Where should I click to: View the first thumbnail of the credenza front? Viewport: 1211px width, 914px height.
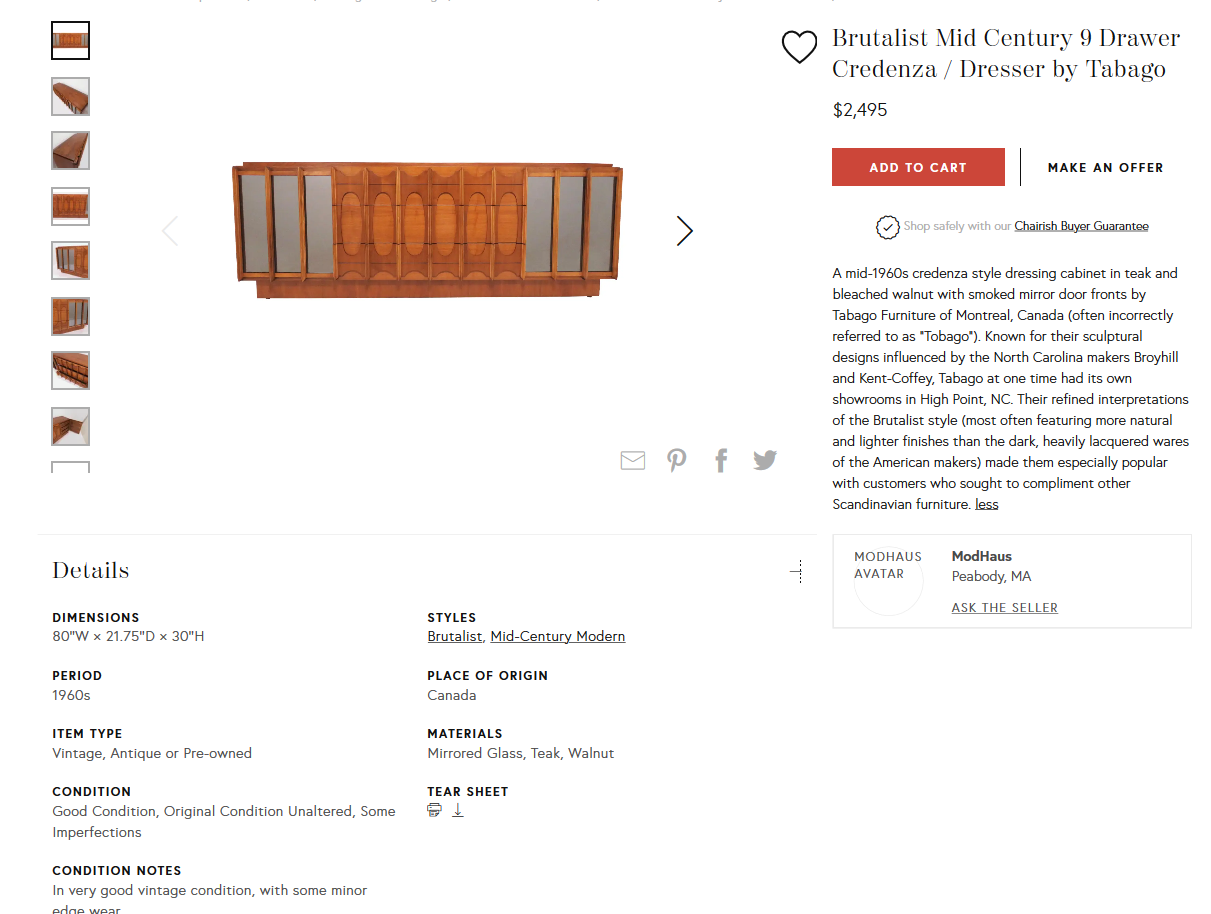(70, 41)
